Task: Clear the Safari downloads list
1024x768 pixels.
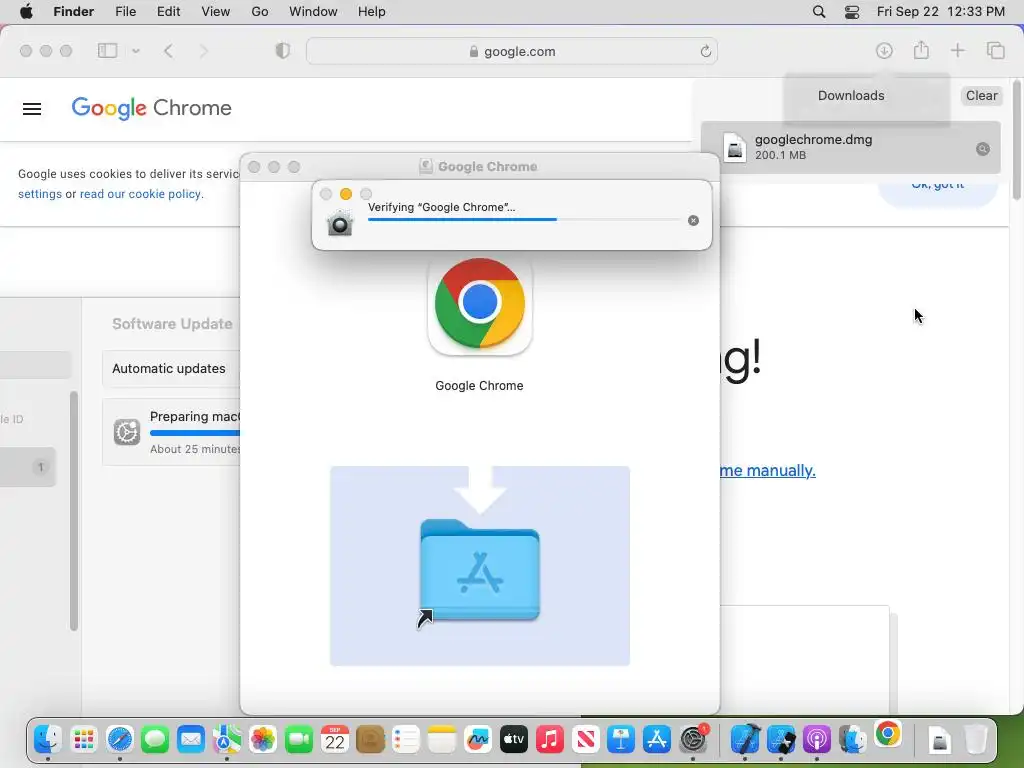Action: pyautogui.click(x=981, y=95)
